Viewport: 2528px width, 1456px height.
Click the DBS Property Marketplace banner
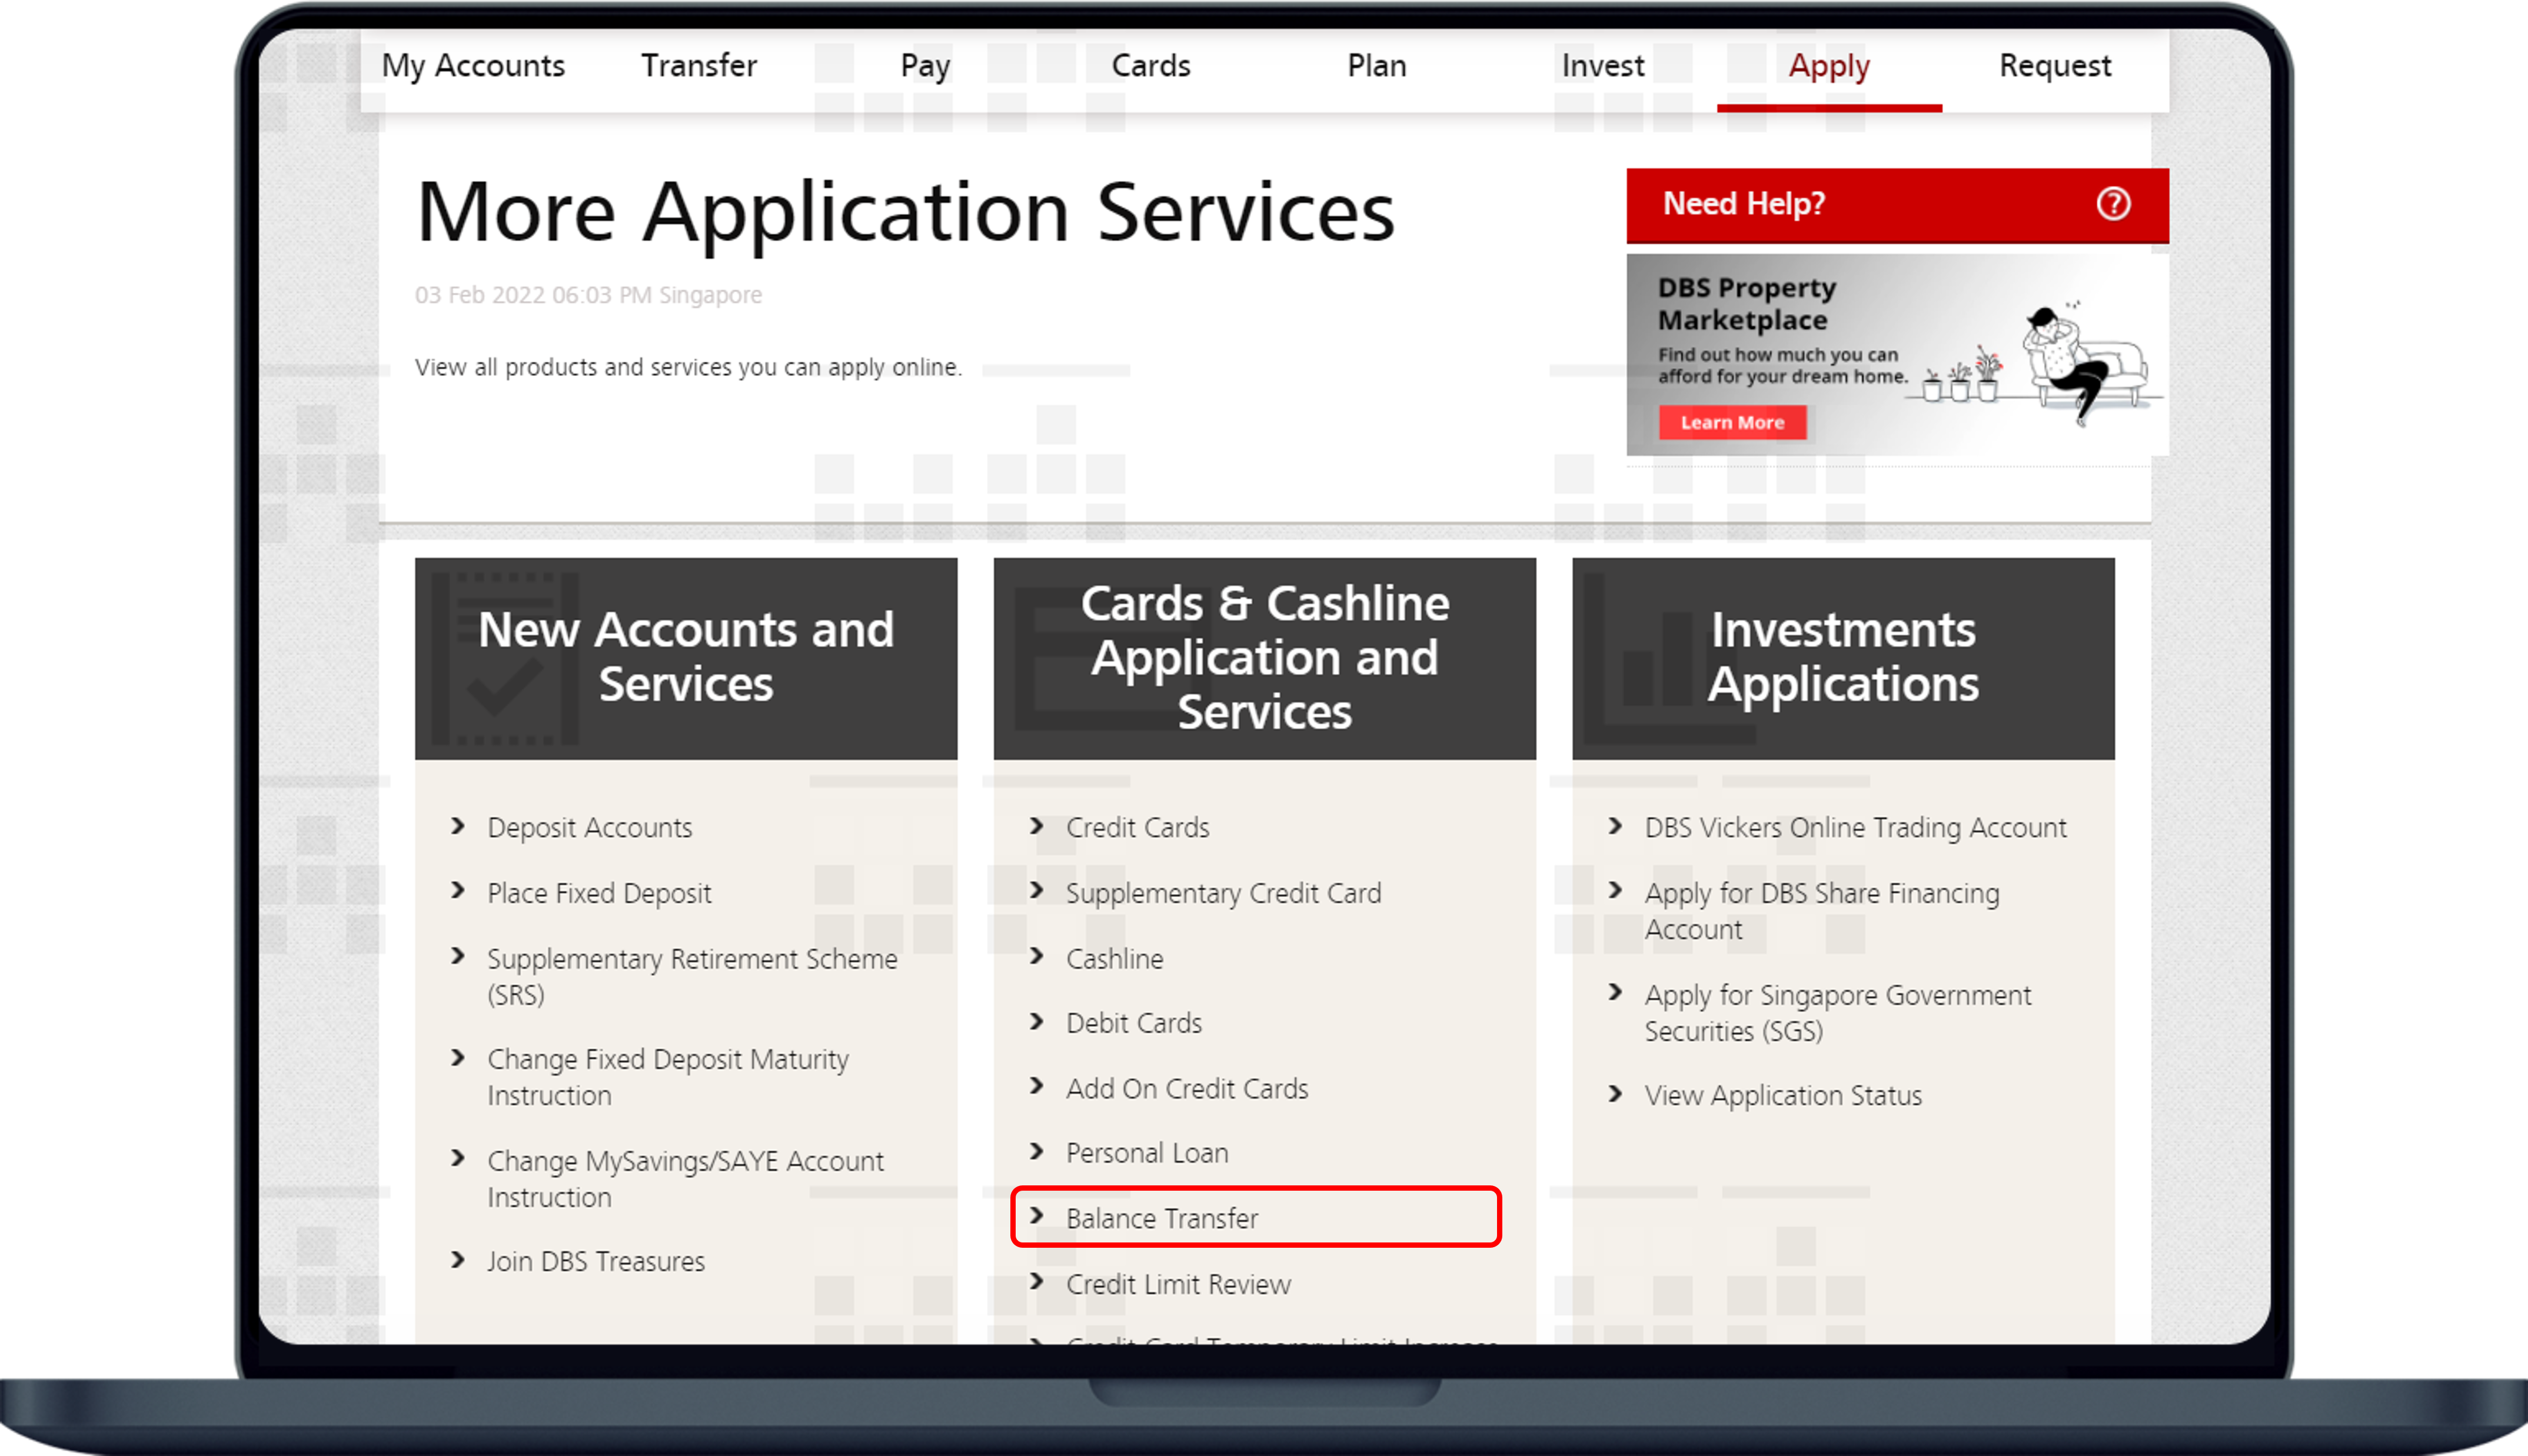tap(1896, 354)
